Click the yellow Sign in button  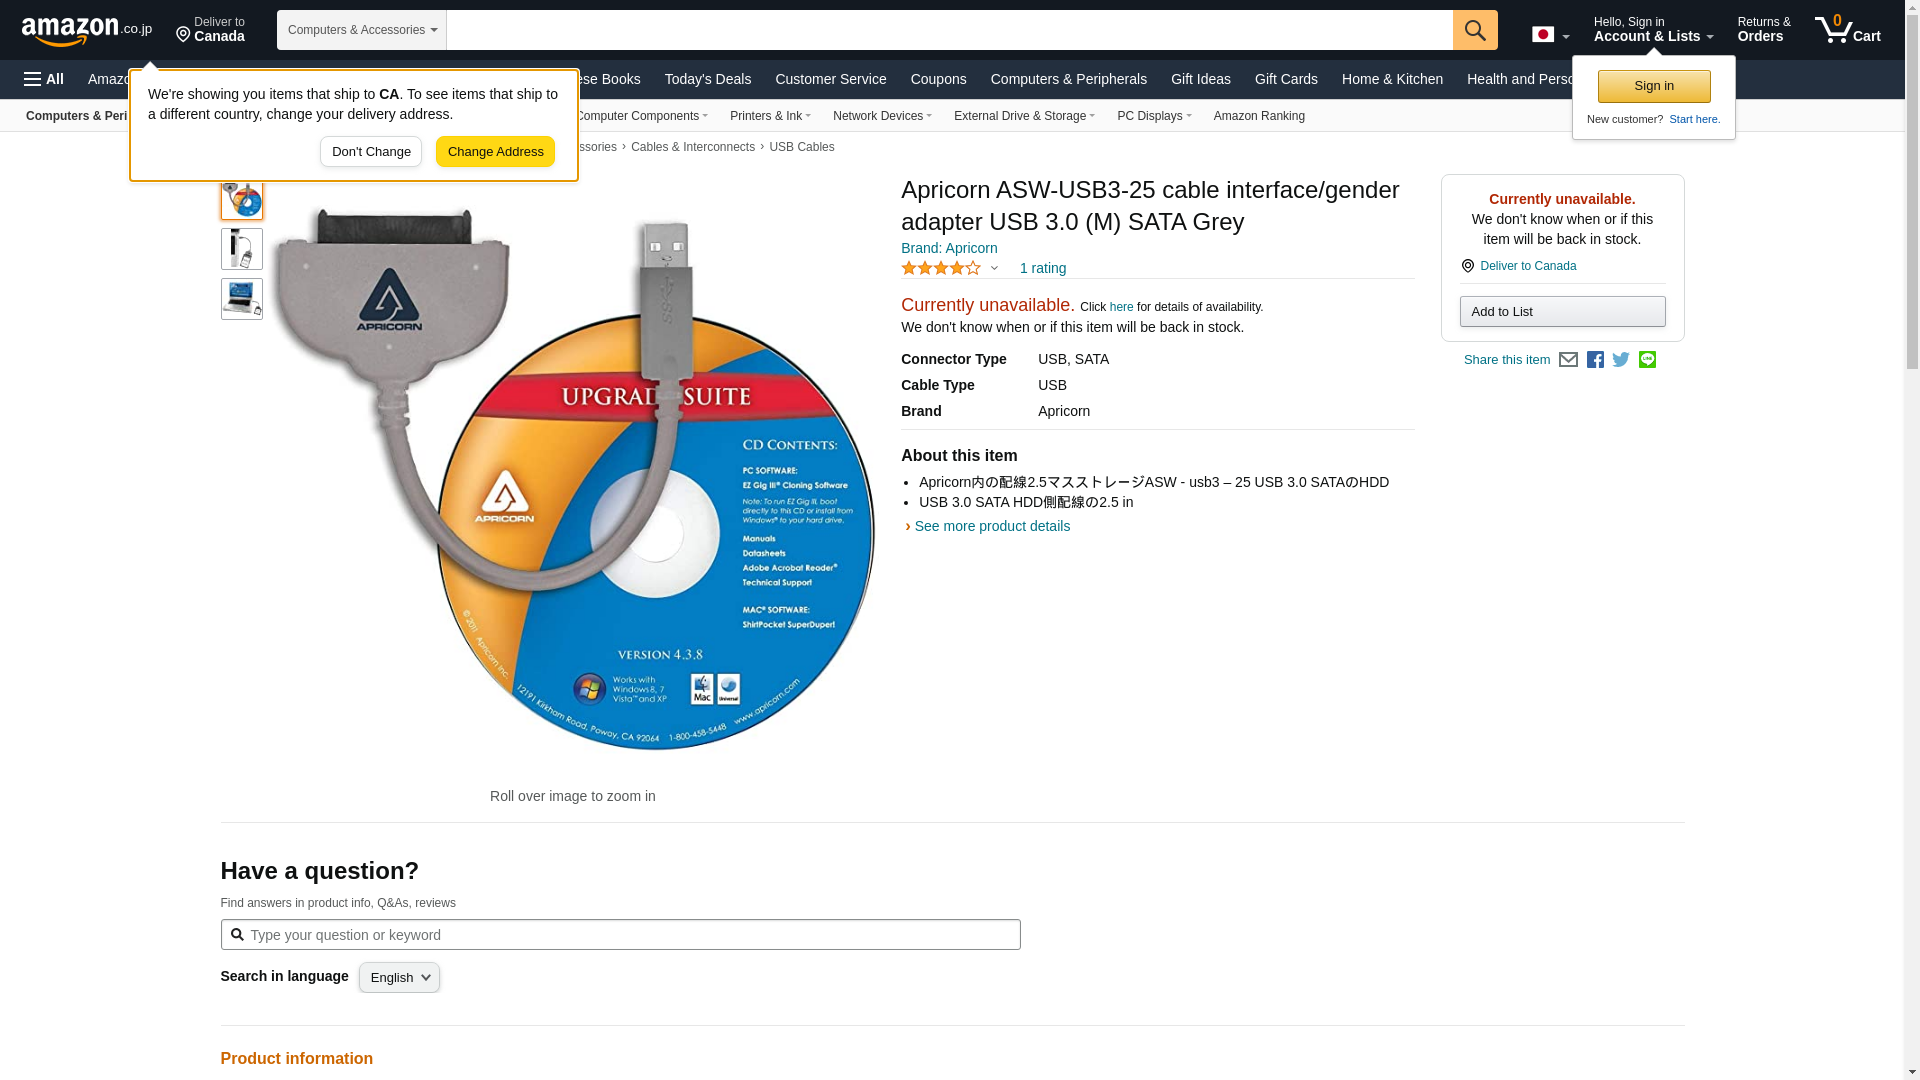1653,86
